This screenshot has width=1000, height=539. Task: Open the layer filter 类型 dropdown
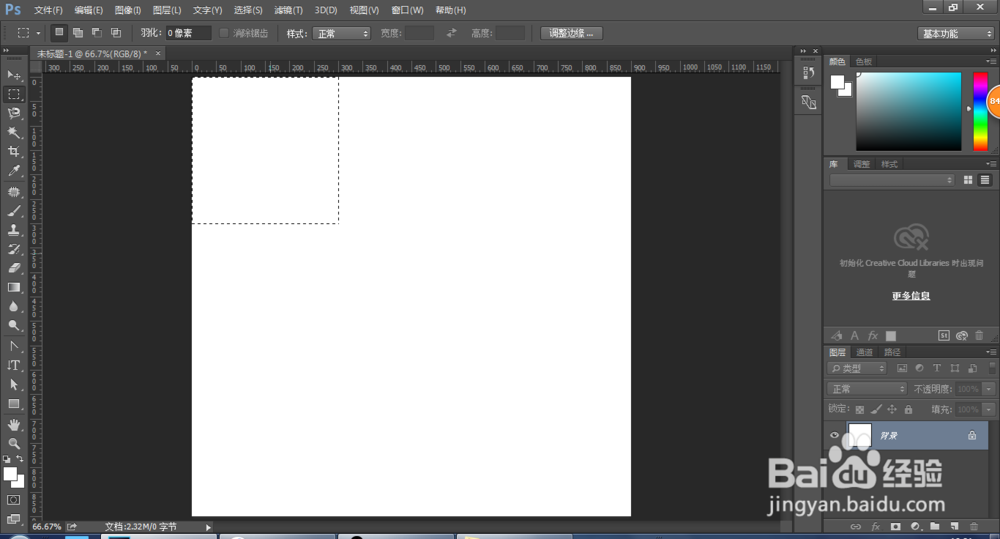(857, 368)
